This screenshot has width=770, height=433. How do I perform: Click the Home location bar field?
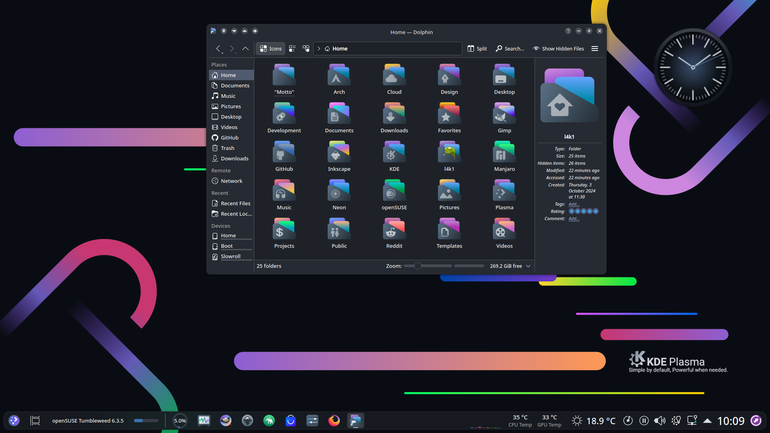pos(387,49)
